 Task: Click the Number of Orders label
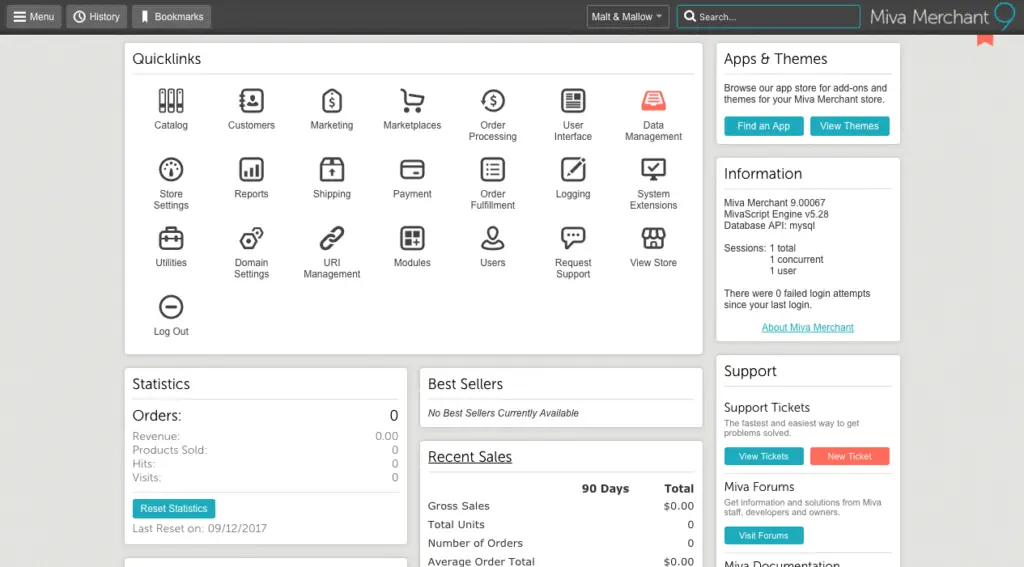[475, 543]
